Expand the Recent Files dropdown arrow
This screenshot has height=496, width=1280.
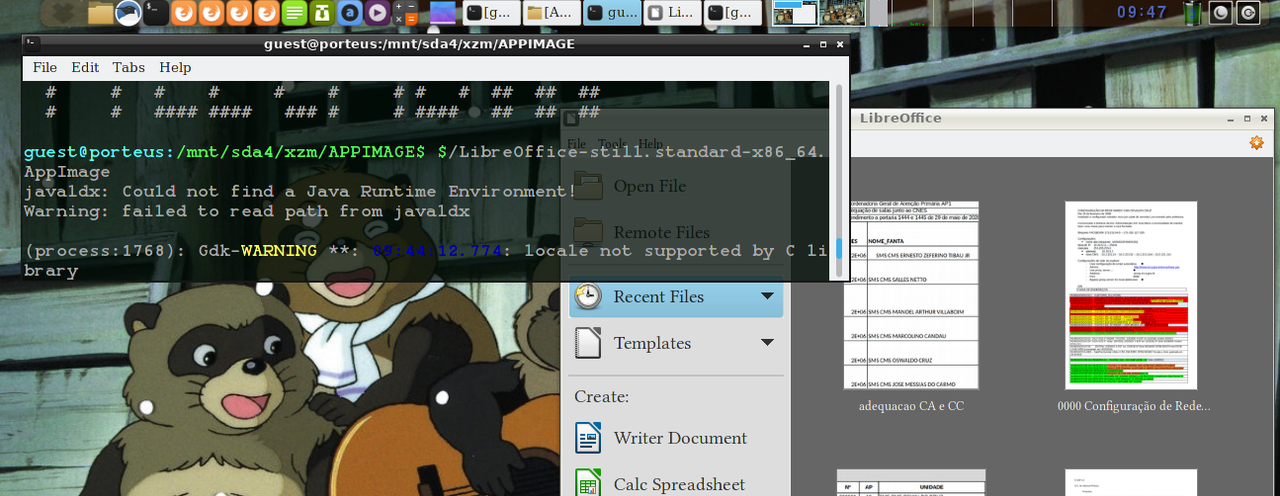pyautogui.click(x=767, y=297)
